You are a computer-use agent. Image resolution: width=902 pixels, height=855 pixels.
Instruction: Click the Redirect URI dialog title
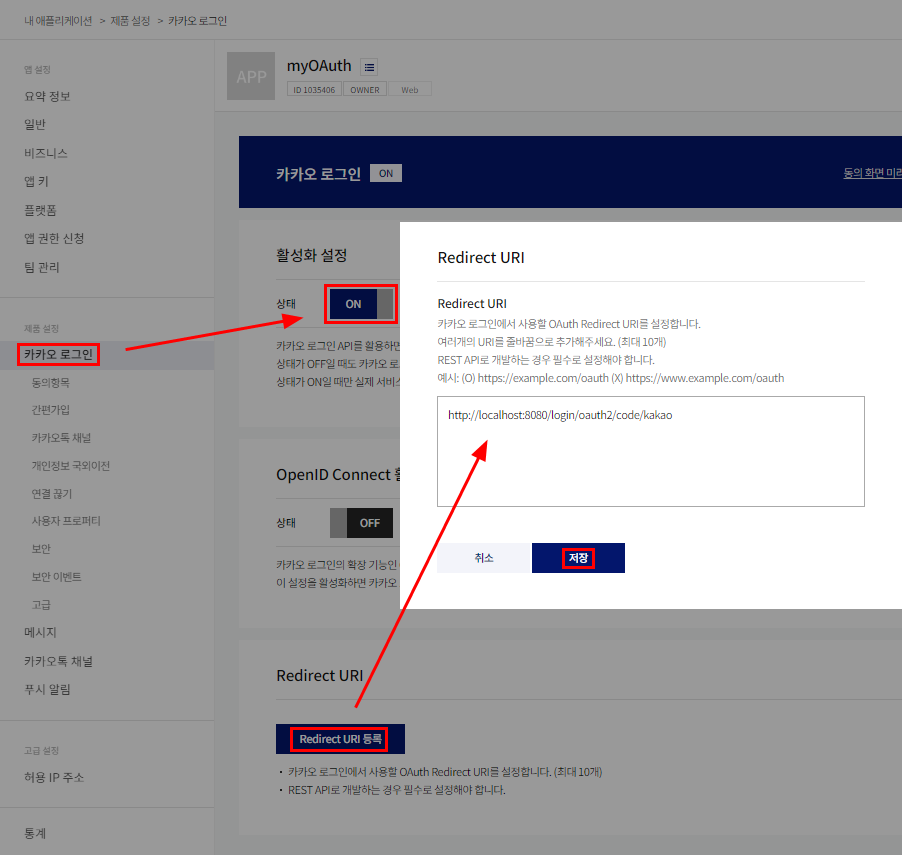pyautogui.click(x=481, y=257)
